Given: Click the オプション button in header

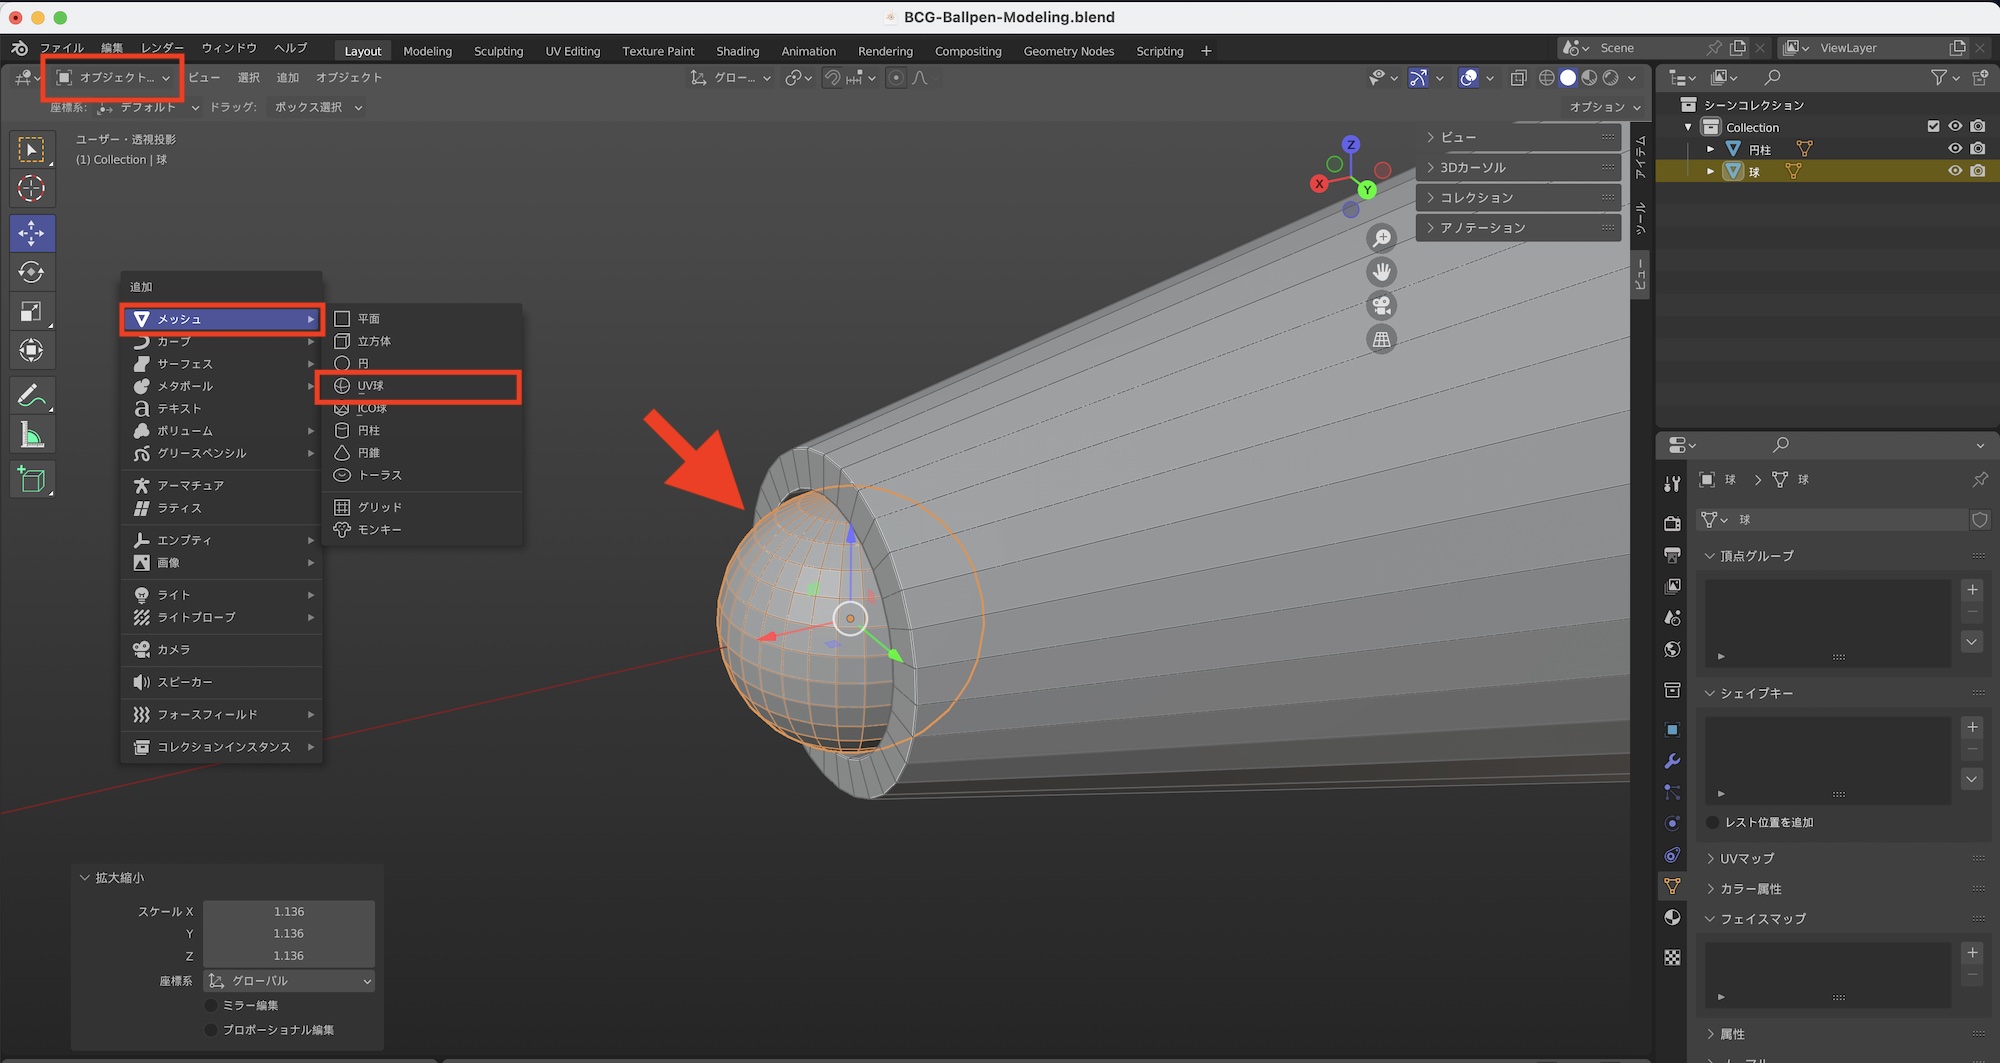Looking at the screenshot, I should click(x=1604, y=107).
